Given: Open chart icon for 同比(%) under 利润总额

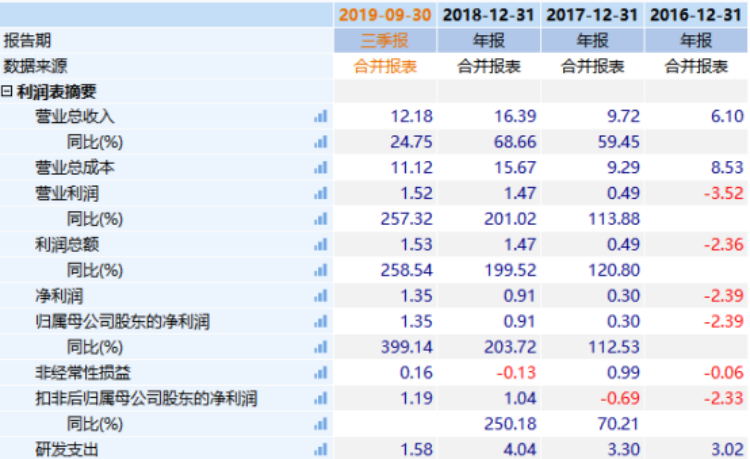Looking at the screenshot, I should click(x=320, y=270).
